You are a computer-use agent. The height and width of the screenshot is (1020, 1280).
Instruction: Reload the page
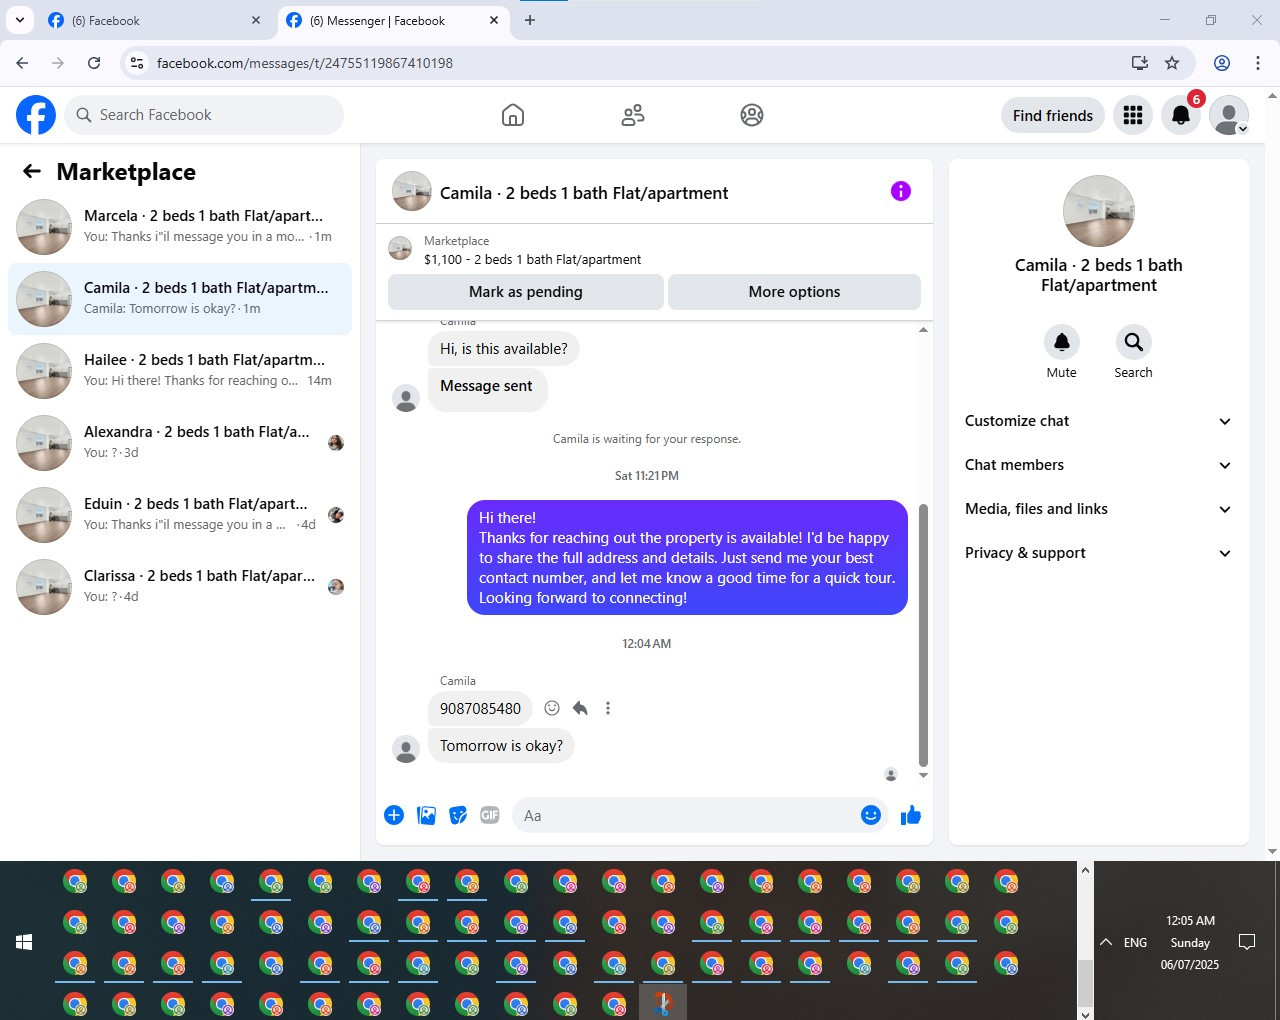94,63
